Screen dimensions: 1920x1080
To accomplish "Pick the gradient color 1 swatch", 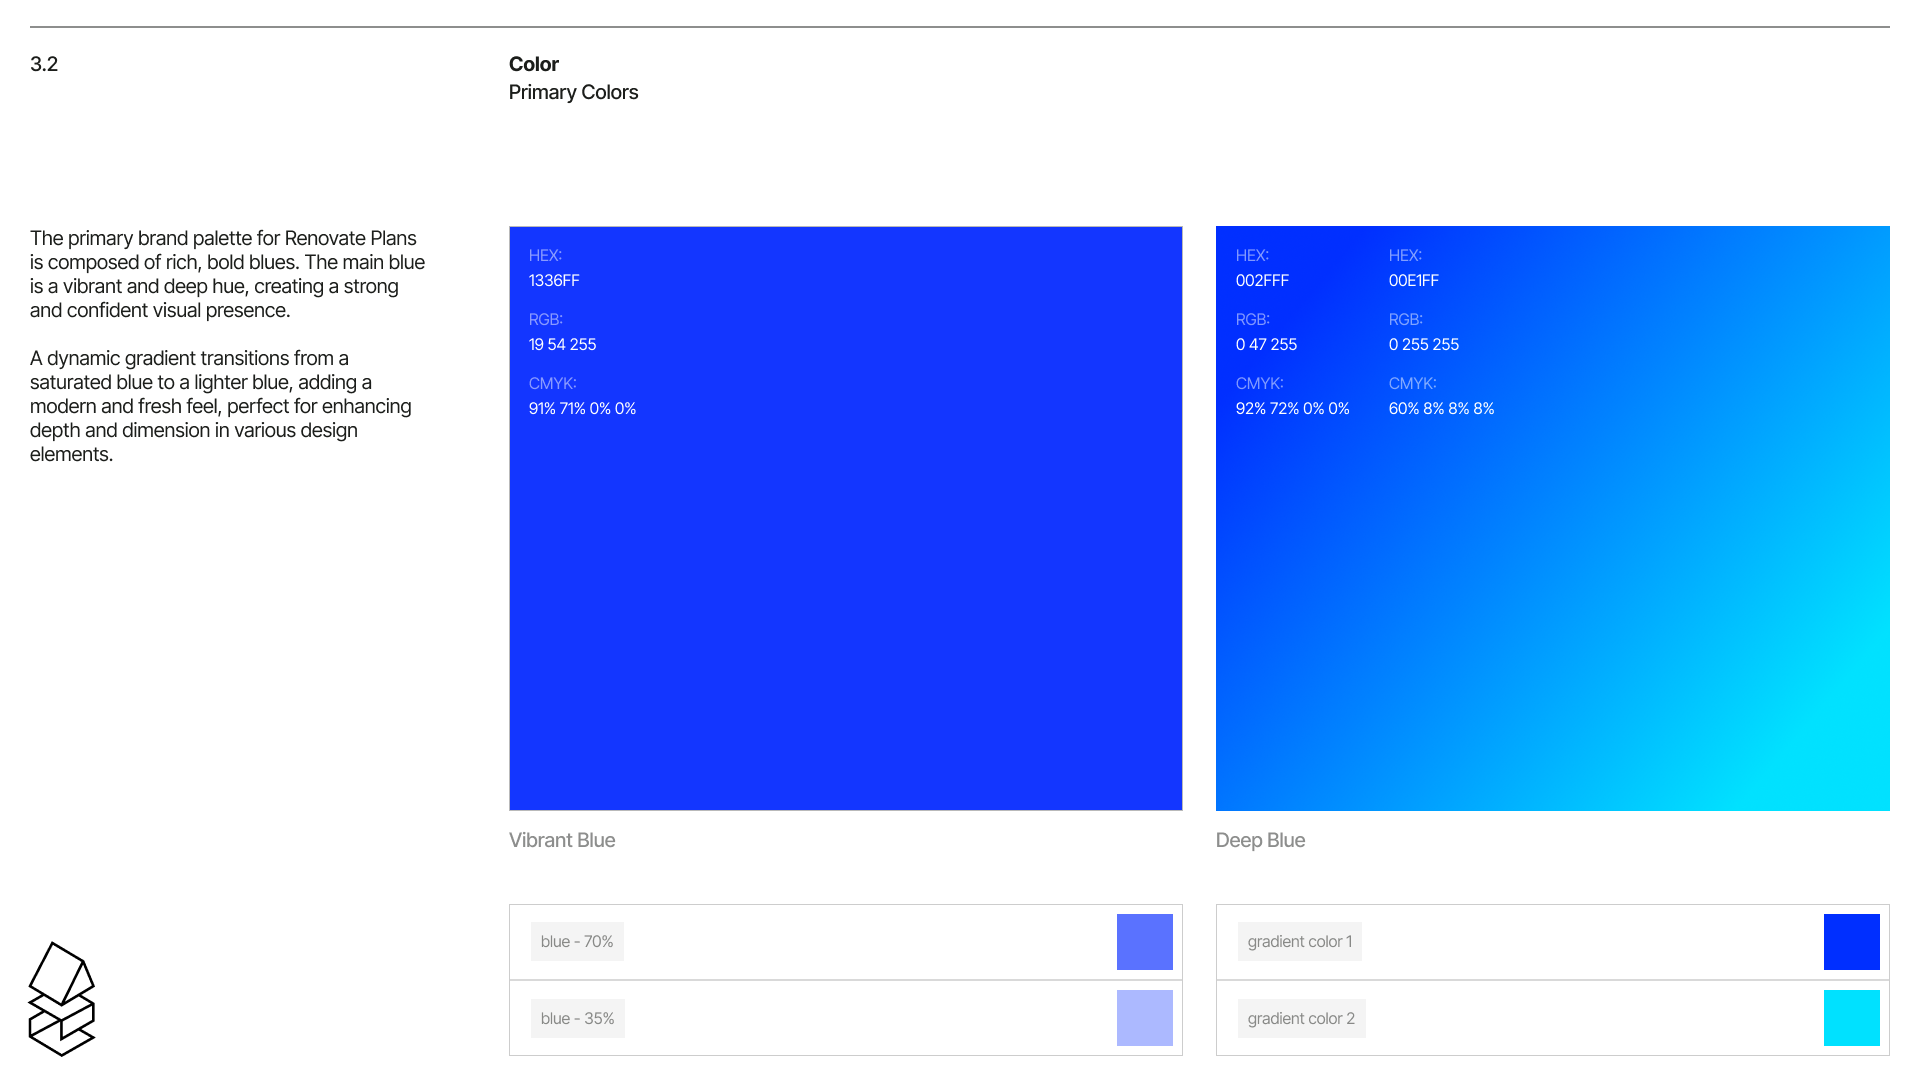I will coord(1851,942).
